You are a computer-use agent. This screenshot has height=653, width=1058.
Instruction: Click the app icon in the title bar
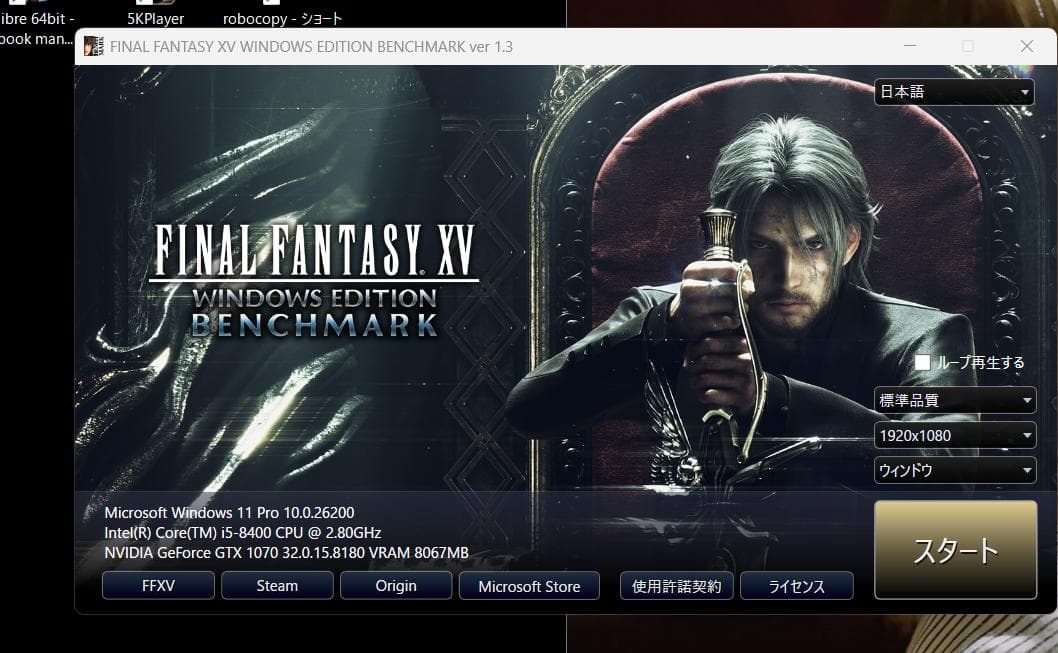(93, 46)
